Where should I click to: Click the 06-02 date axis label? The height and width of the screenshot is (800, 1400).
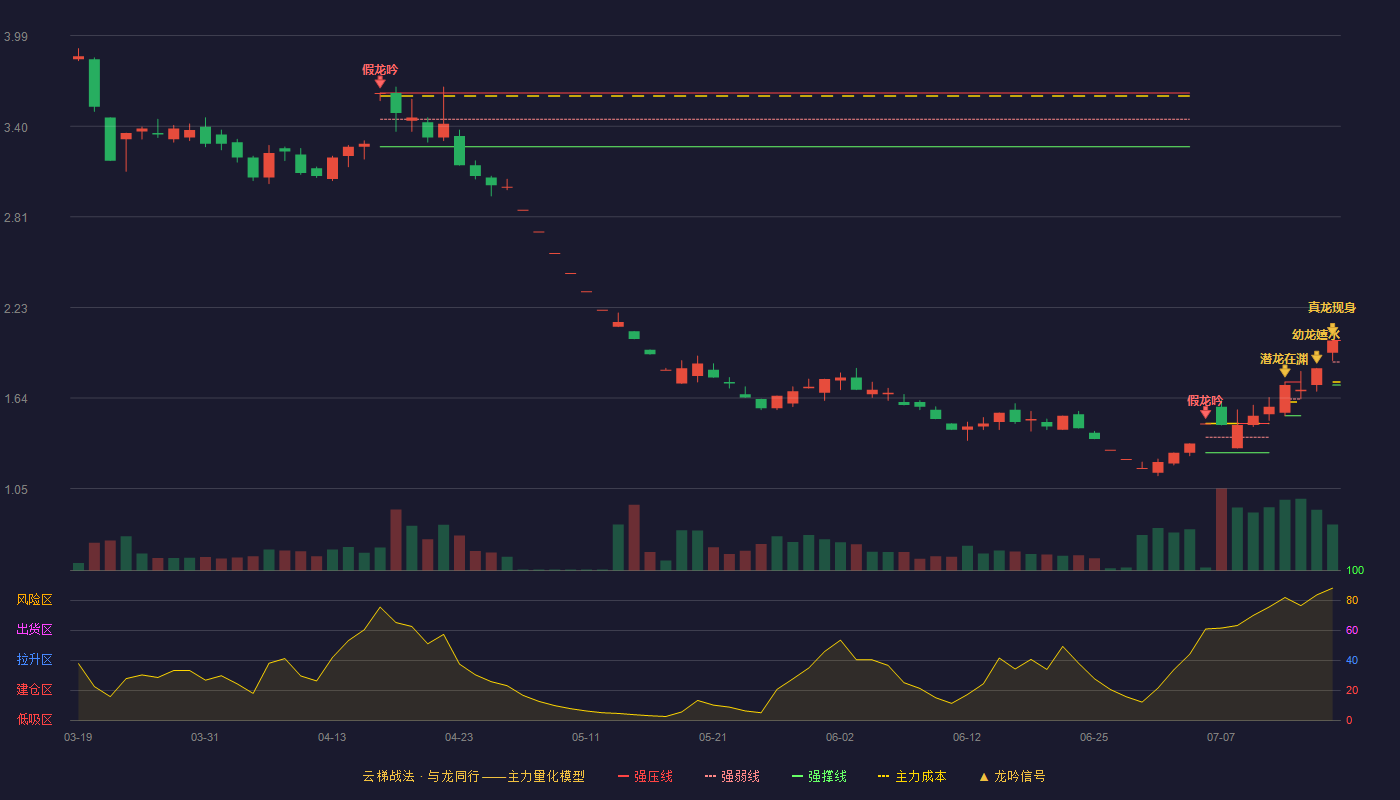pyautogui.click(x=840, y=737)
